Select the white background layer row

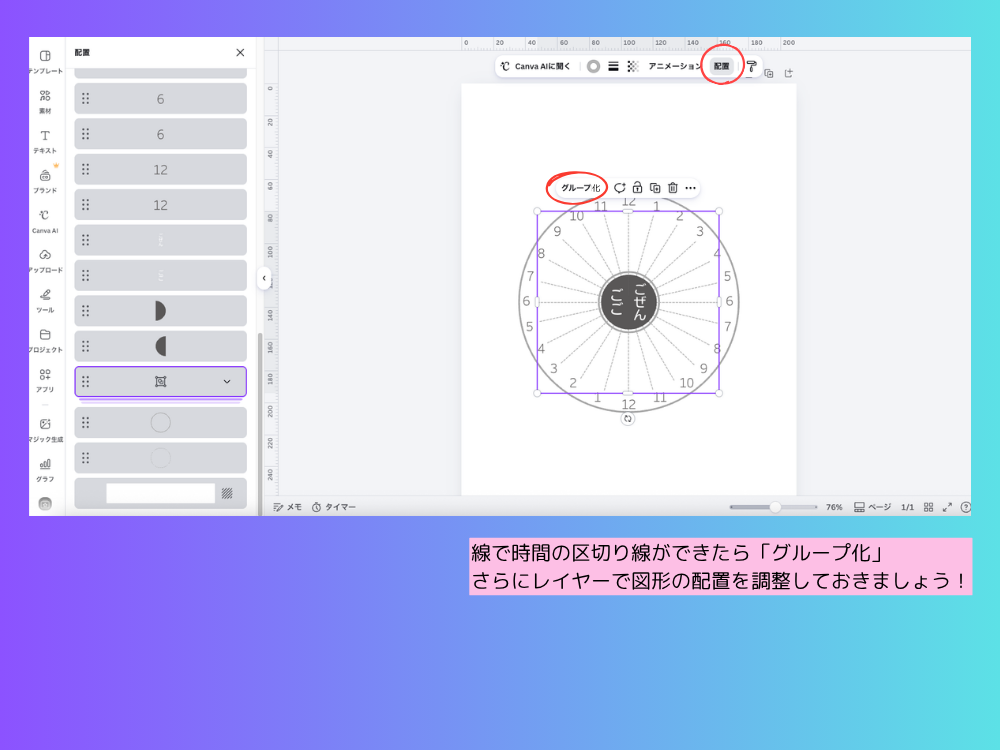[x=161, y=493]
